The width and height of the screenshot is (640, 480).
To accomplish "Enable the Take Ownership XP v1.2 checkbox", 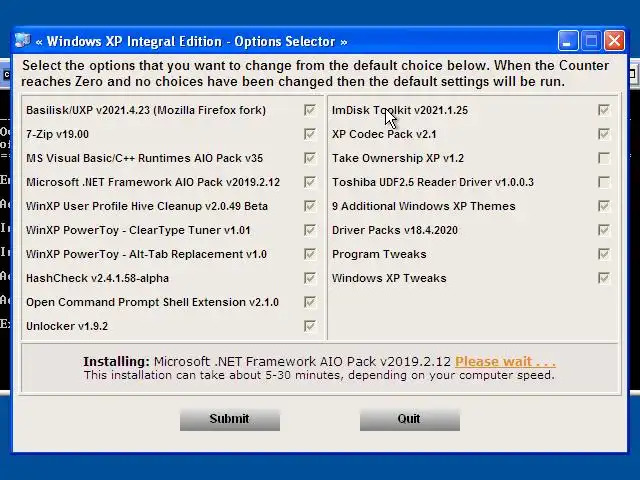I will 604,158.
